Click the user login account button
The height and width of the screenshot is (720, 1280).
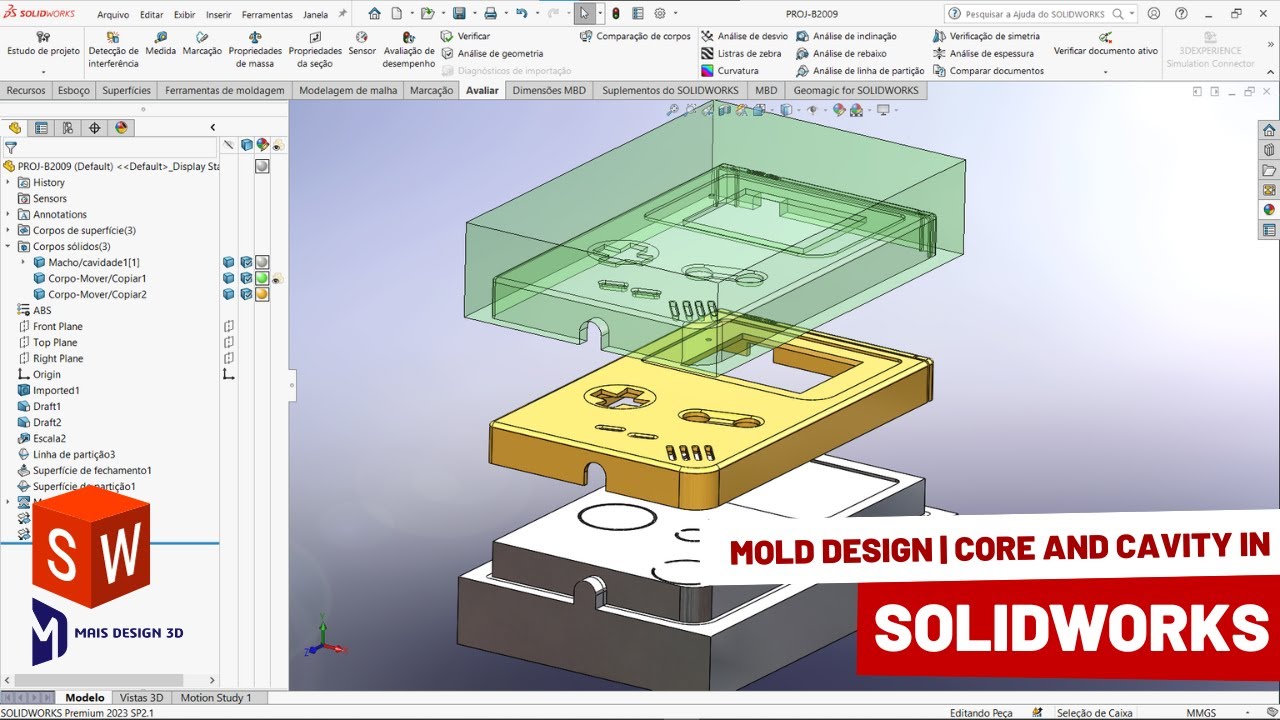coord(1155,14)
